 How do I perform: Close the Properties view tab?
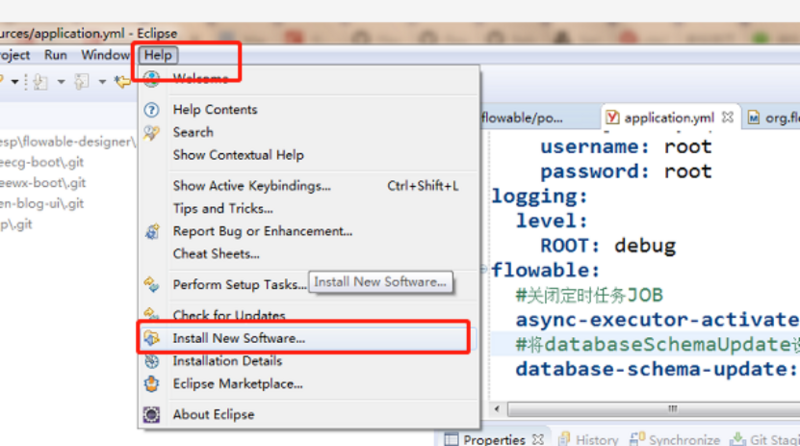[538, 439]
